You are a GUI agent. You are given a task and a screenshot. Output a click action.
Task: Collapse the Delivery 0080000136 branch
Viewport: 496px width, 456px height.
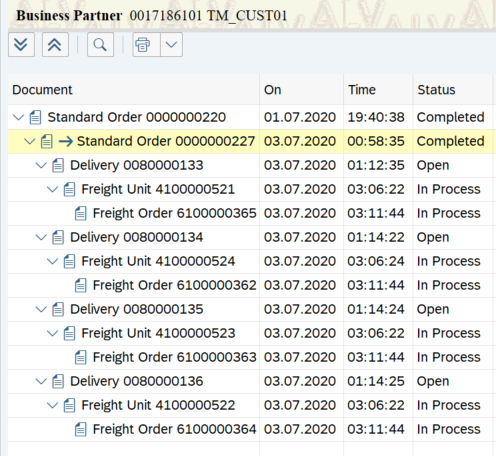41,381
